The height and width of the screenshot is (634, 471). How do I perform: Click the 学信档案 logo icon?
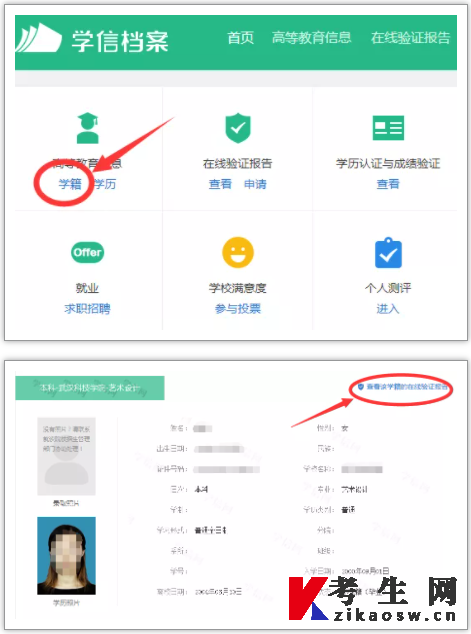pos(39,38)
